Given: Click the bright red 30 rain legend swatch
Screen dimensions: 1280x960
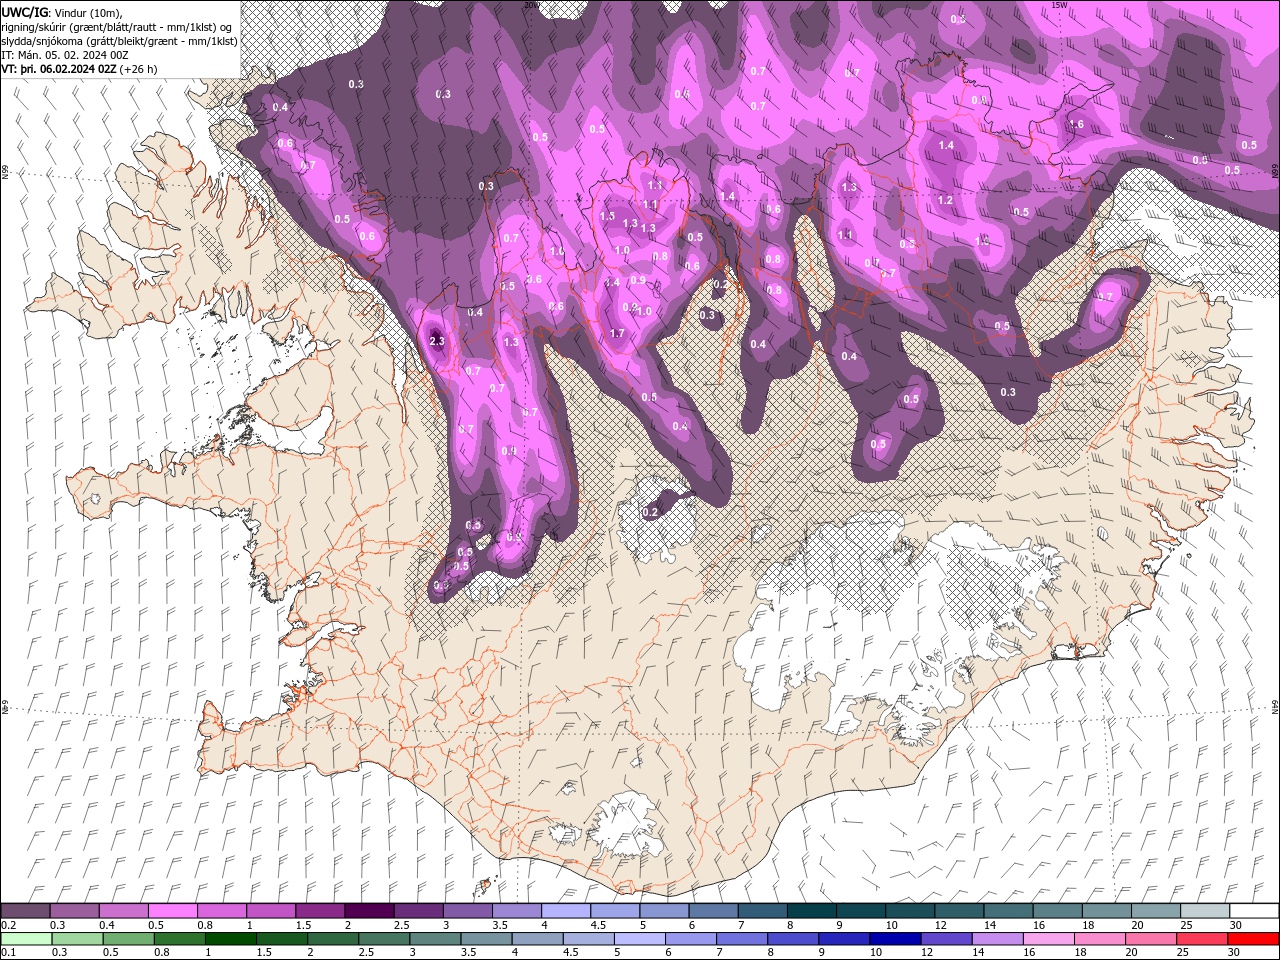Looking at the screenshot, I should click(1253, 939).
